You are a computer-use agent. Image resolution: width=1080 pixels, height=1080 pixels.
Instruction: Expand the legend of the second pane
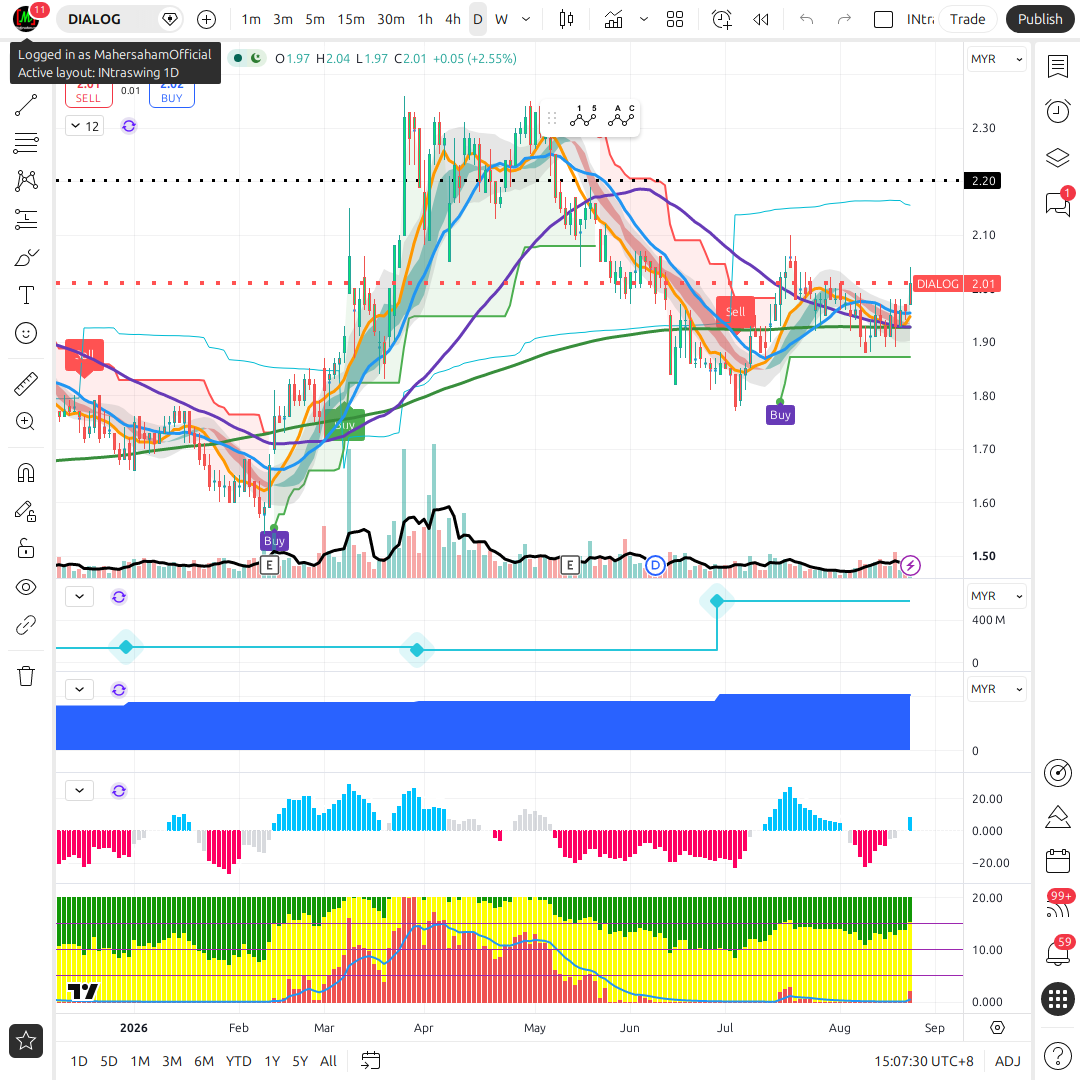(79, 596)
